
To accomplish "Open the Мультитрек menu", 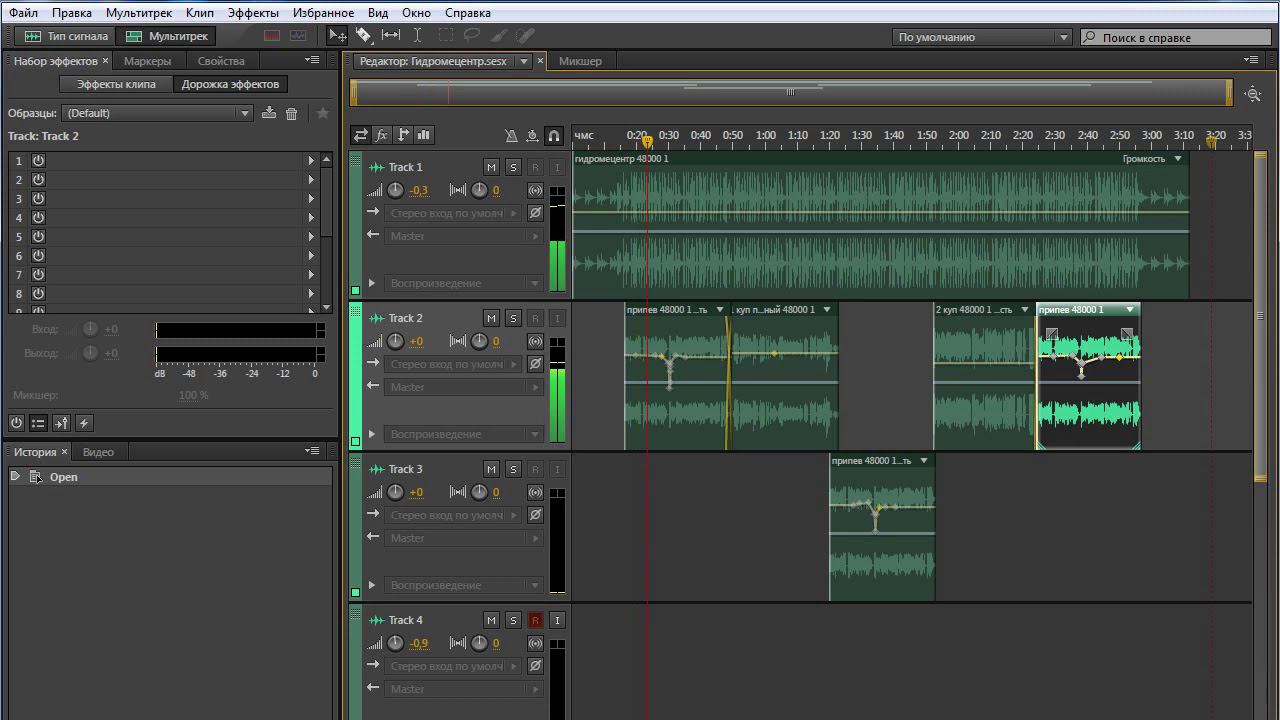I will [x=141, y=13].
